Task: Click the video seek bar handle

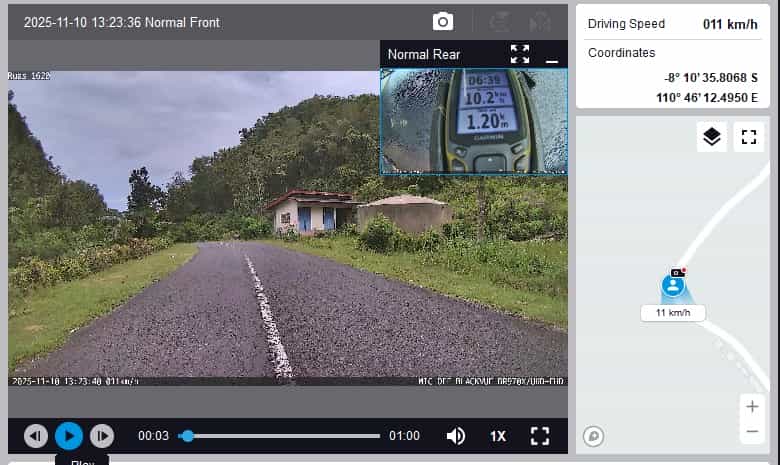Action: point(187,436)
